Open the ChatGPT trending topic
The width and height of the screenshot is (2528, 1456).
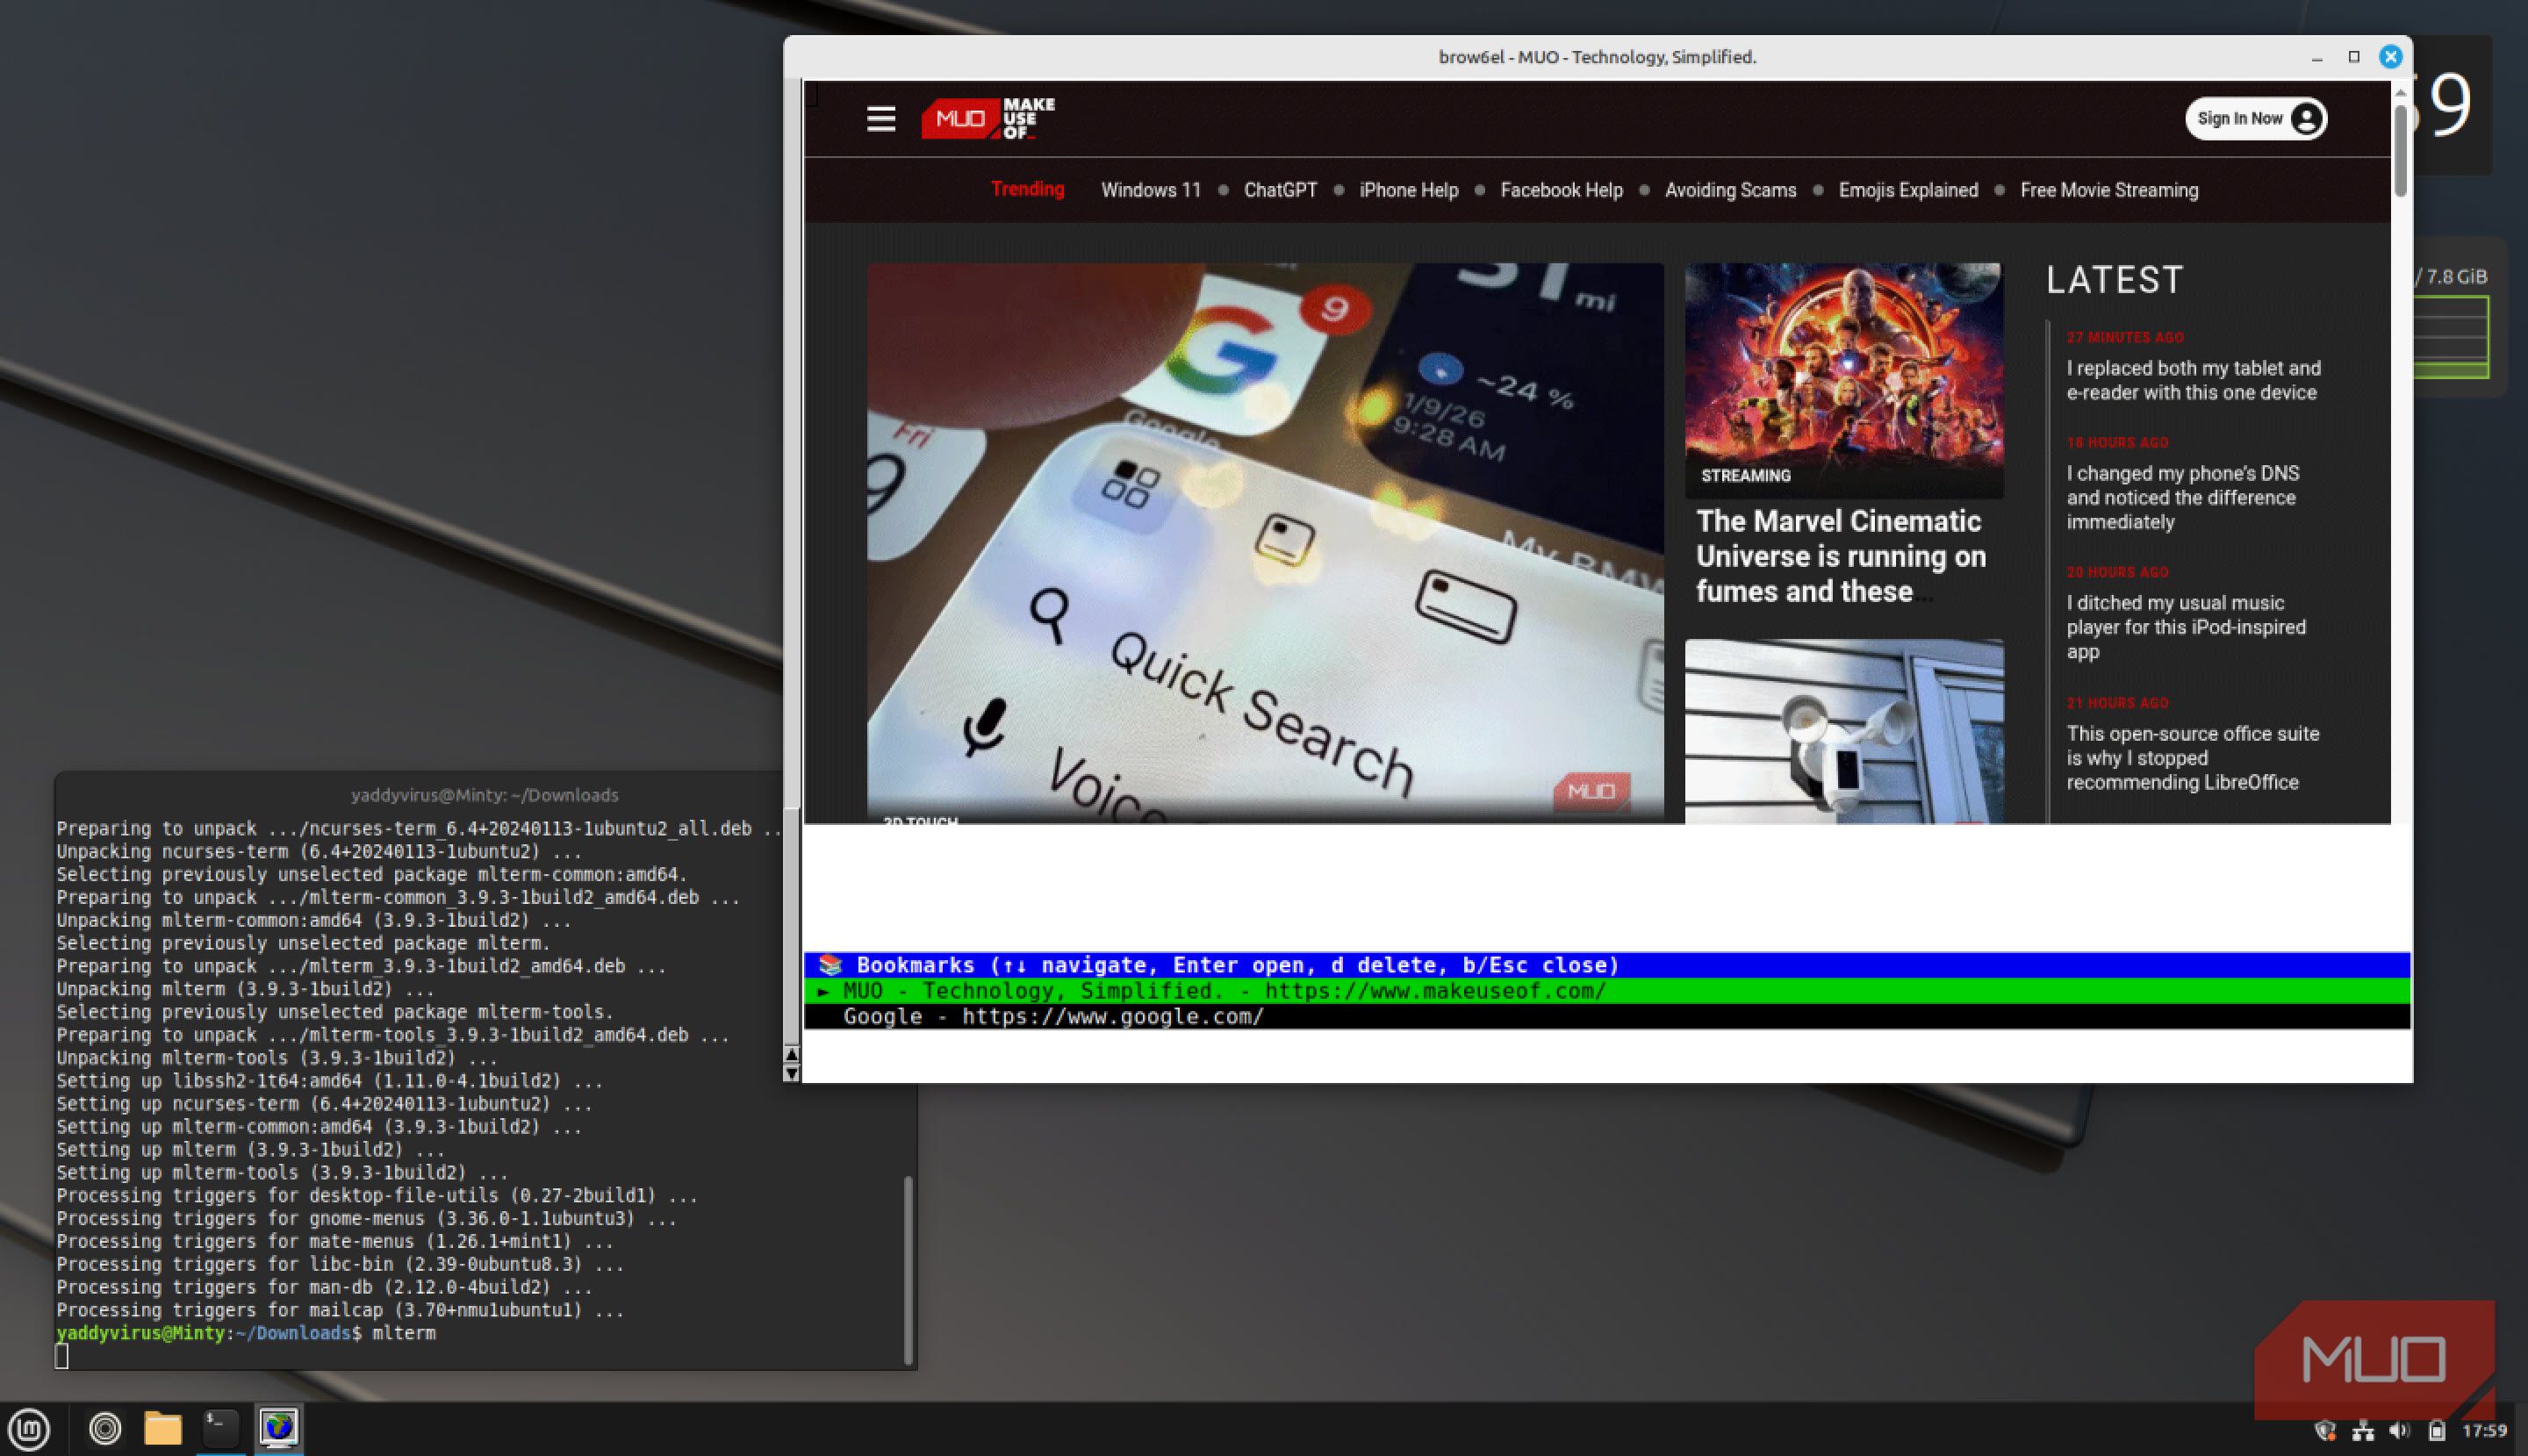click(1280, 190)
